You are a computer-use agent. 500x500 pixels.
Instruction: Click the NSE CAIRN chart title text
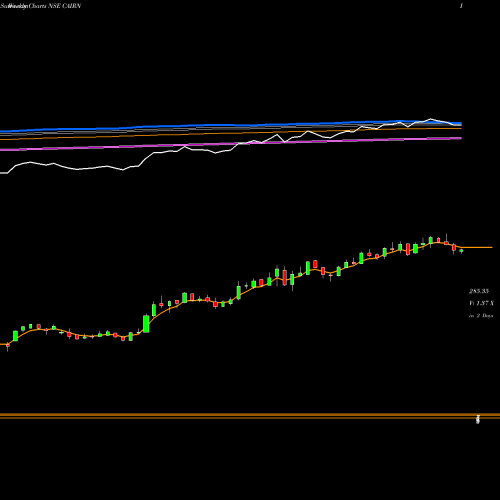pyautogui.click(x=41, y=6)
